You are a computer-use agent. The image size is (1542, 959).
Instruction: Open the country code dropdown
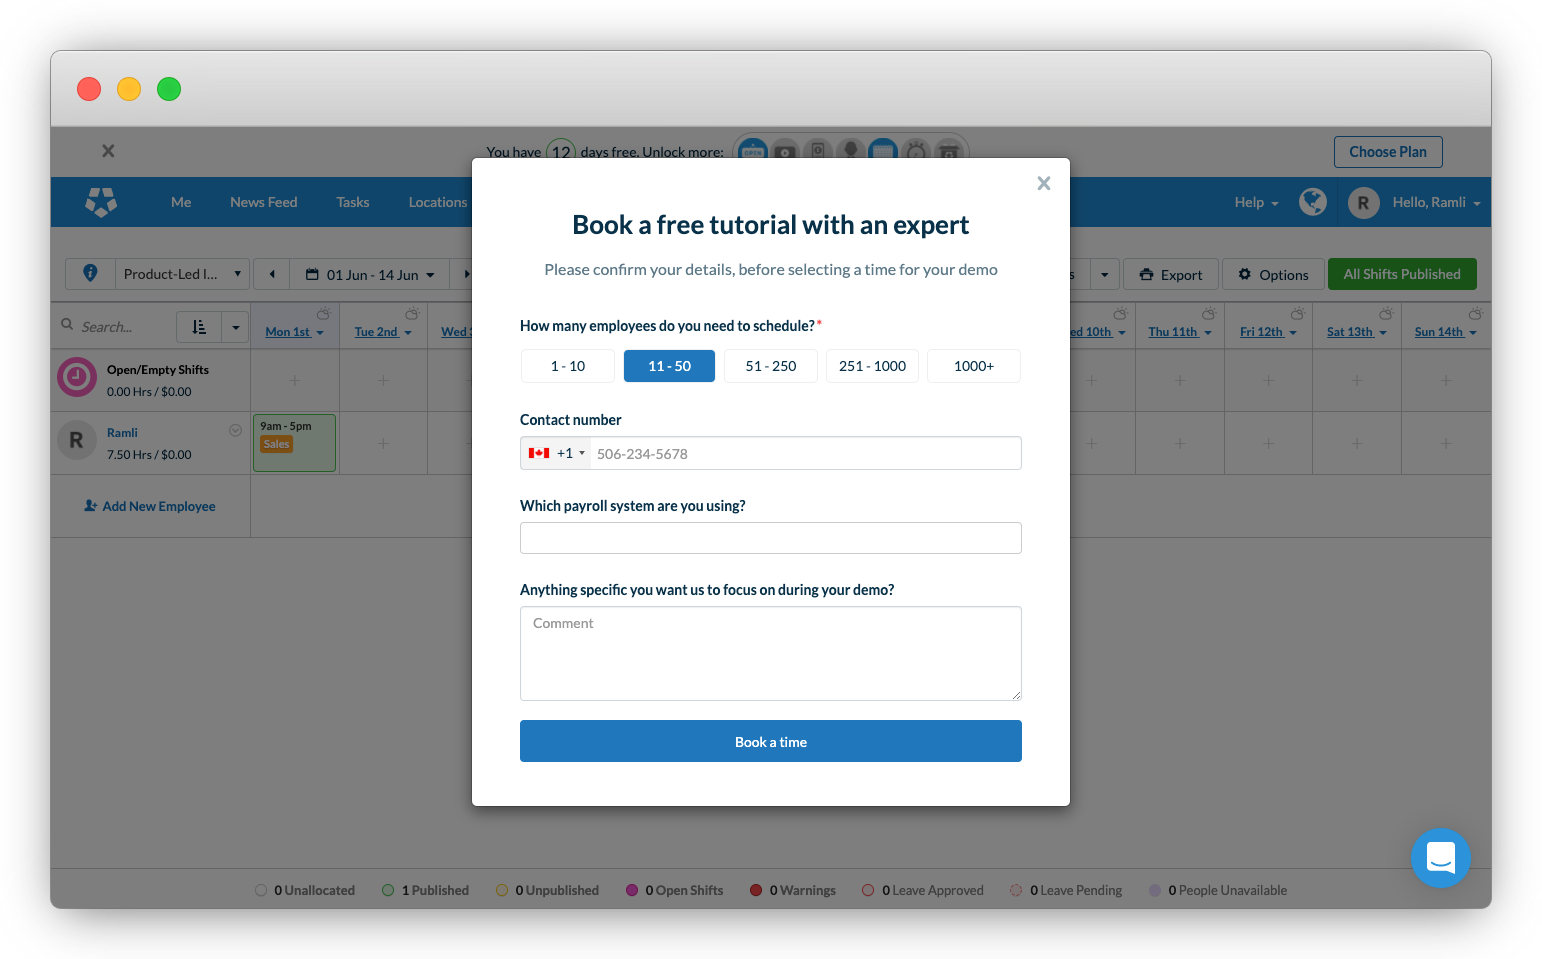(556, 453)
